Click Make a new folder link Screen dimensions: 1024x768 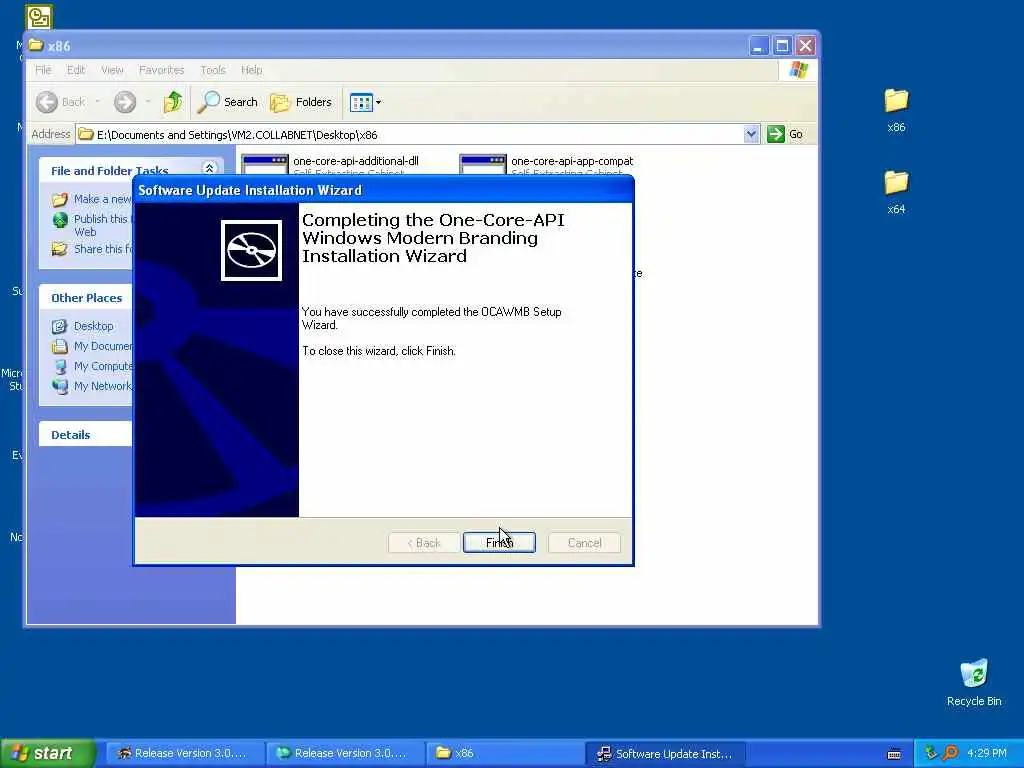pos(102,199)
